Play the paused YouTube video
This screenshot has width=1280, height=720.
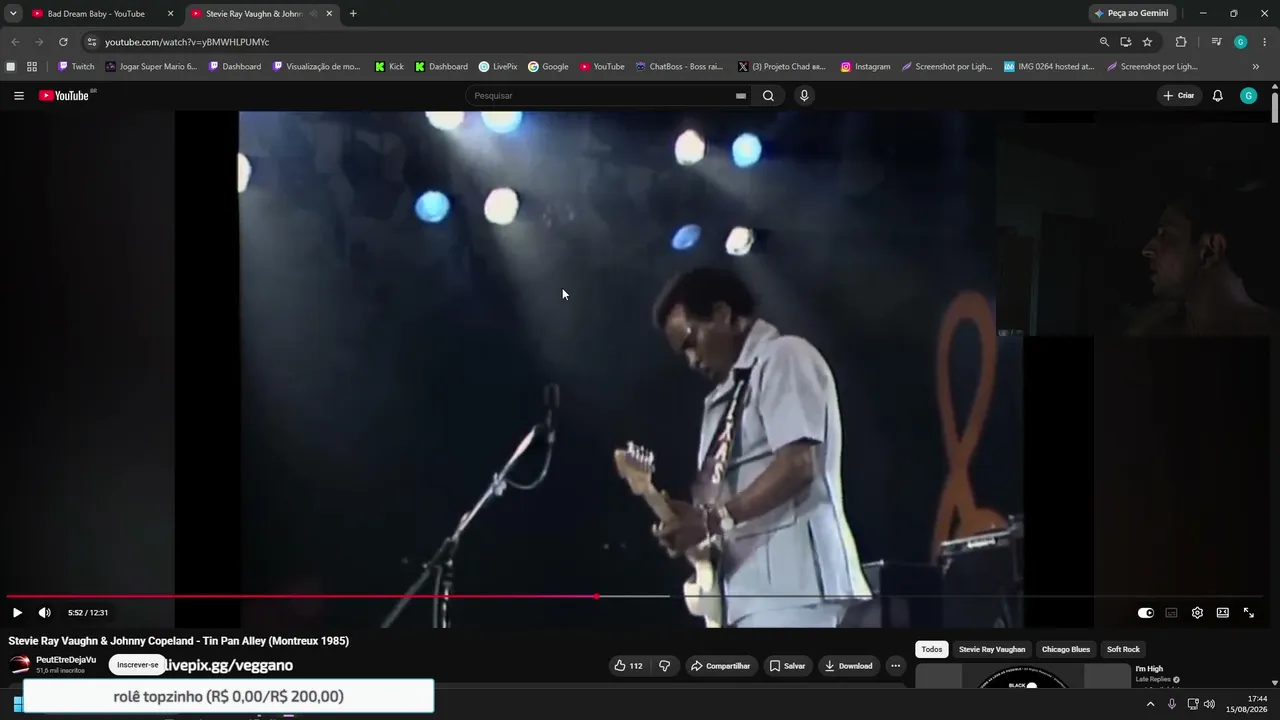(x=17, y=613)
